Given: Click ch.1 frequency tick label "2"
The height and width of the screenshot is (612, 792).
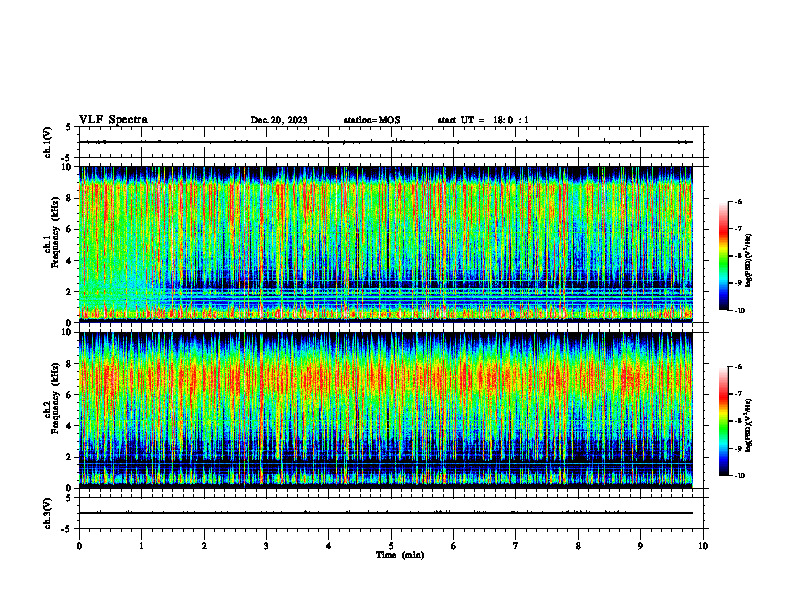Looking at the screenshot, I should click(x=71, y=292).
